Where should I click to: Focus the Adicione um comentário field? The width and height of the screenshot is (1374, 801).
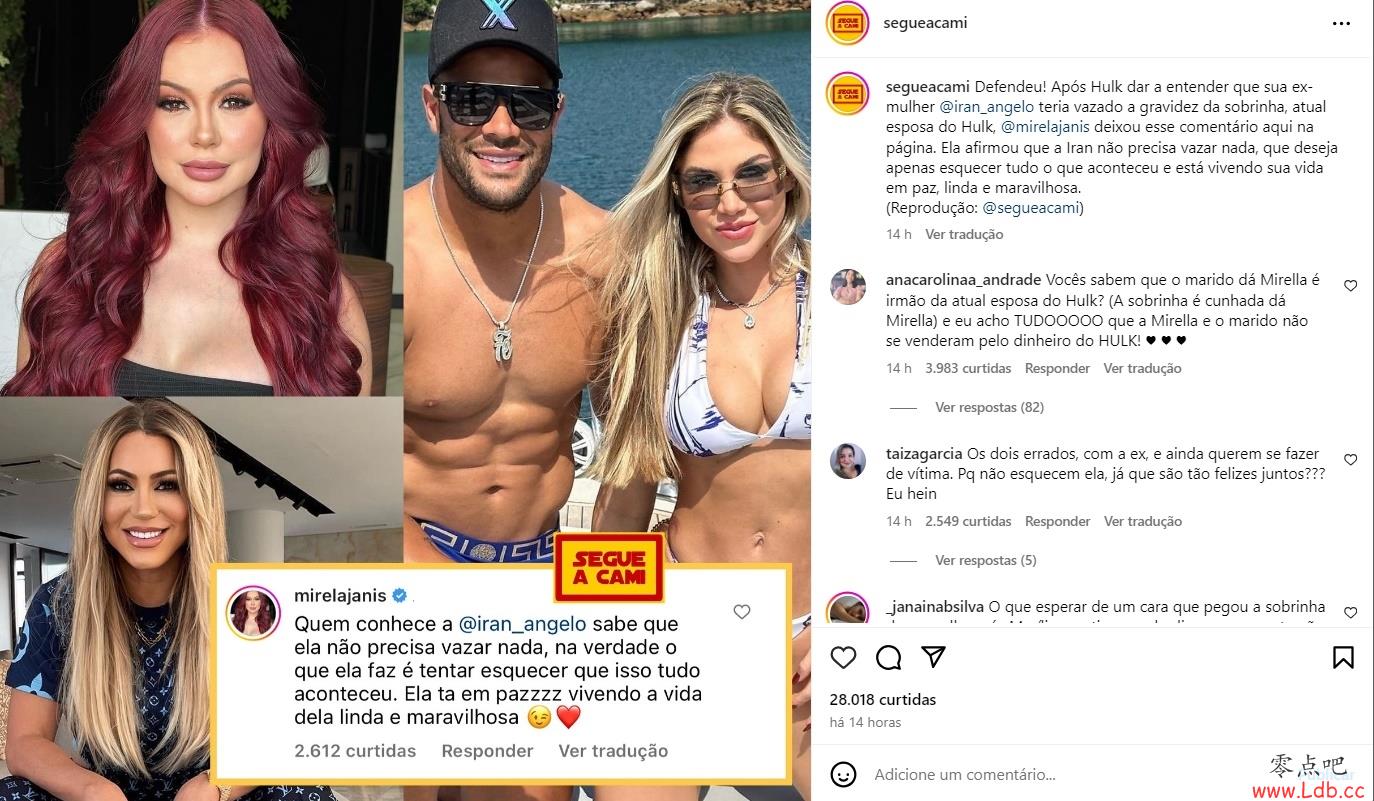[x=1060, y=774]
